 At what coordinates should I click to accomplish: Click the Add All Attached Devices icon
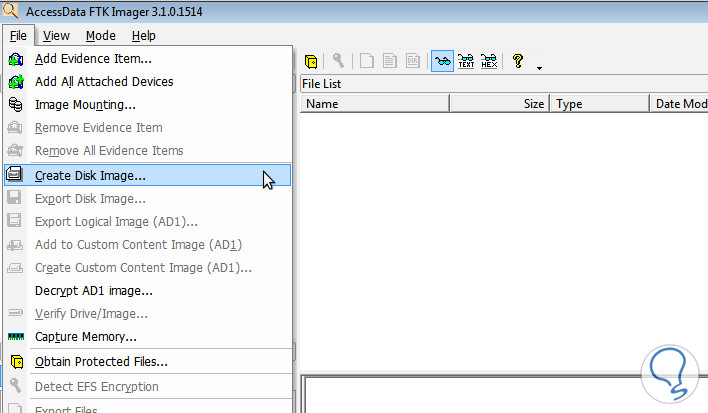[x=15, y=82]
